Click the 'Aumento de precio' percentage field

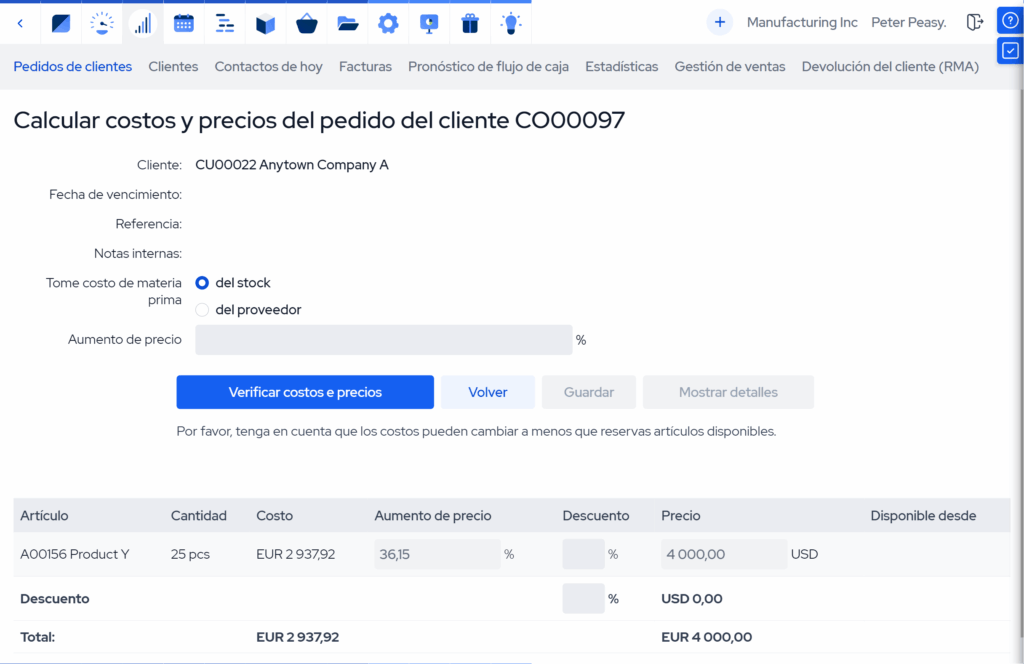pyautogui.click(x=384, y=340)
